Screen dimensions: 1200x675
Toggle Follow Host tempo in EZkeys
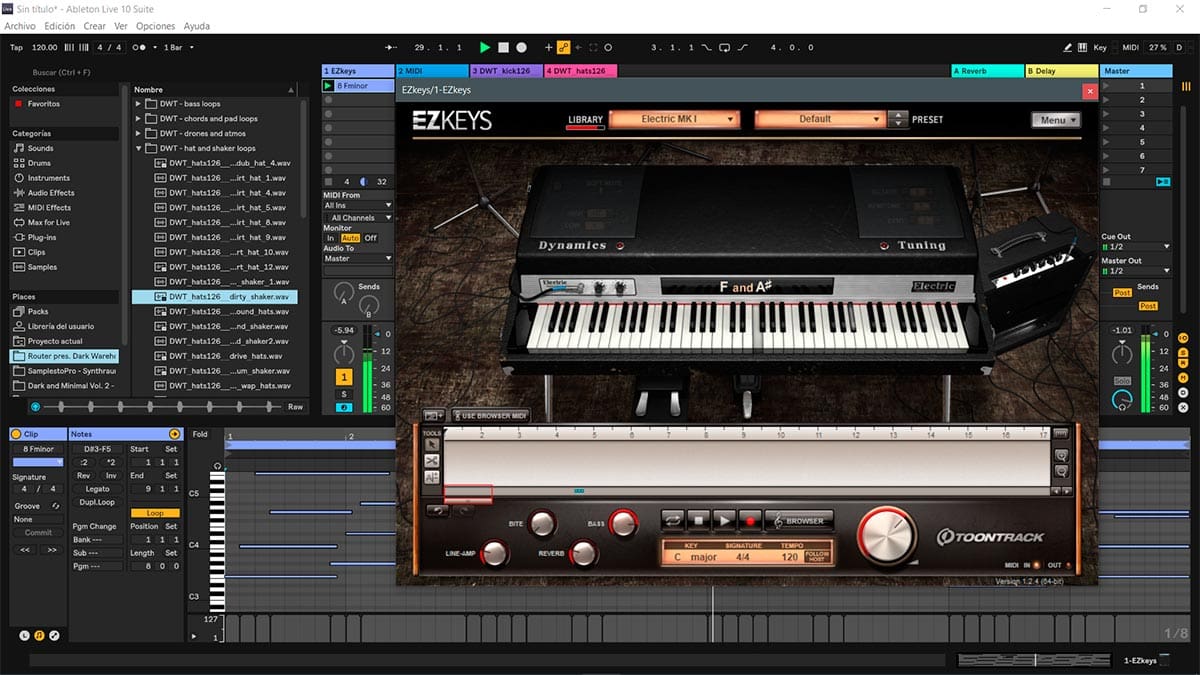818,554
